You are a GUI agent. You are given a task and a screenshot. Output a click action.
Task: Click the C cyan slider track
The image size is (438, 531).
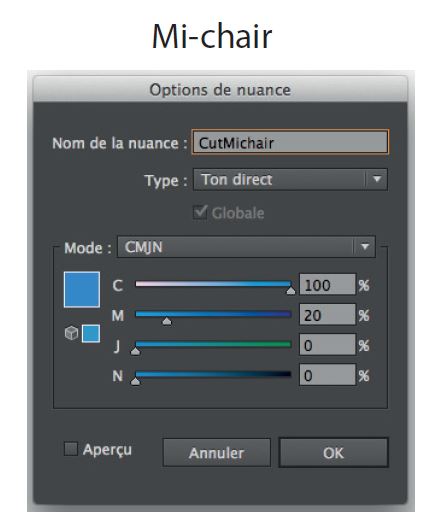pyautogui.click(x=213, y=284)
